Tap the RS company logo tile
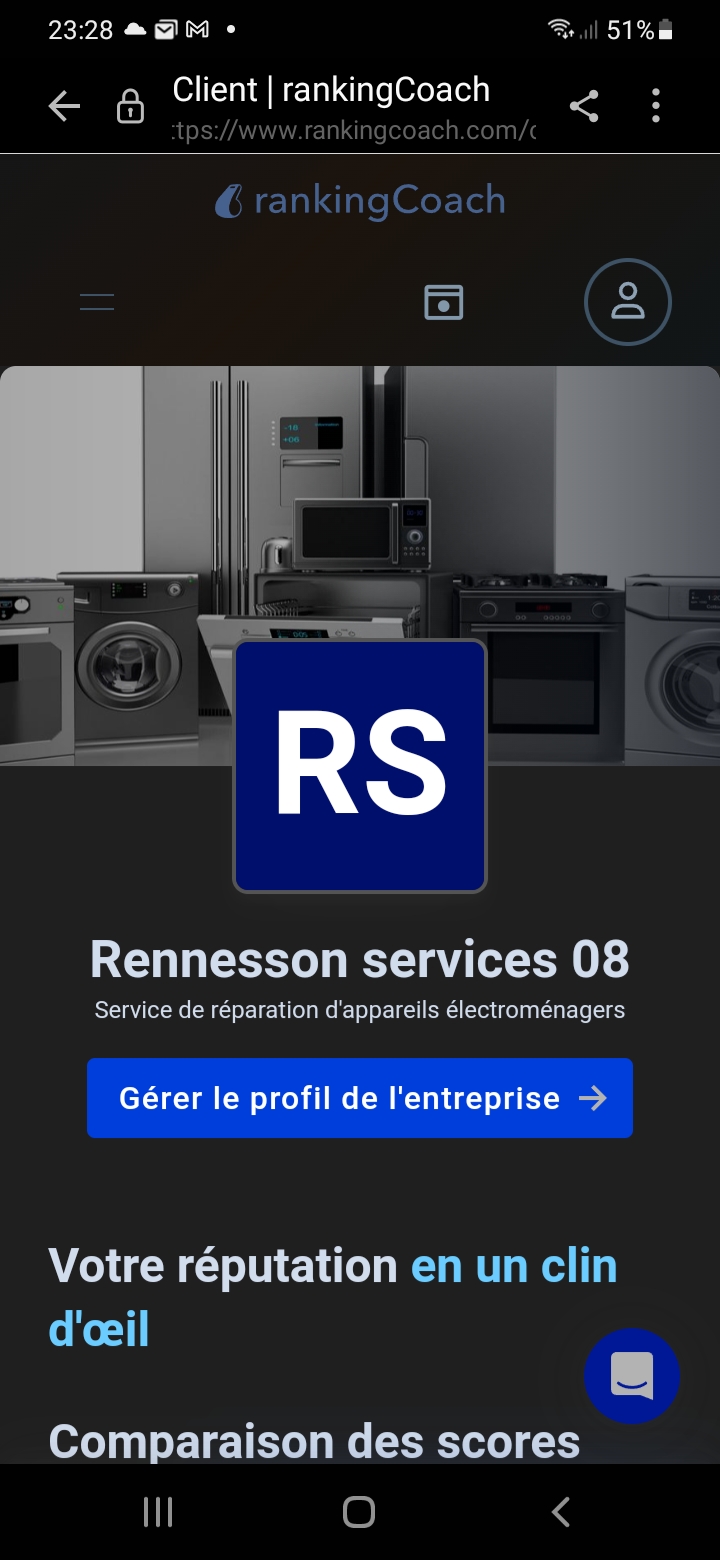Image resolution: width=720 pixels, height=1560 pixels. click(x=360, y=766)
